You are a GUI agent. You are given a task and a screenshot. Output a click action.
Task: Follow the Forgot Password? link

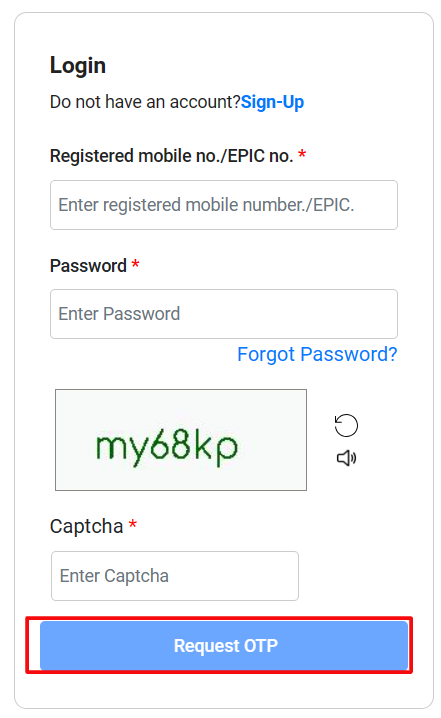click(x=317, y=354)
